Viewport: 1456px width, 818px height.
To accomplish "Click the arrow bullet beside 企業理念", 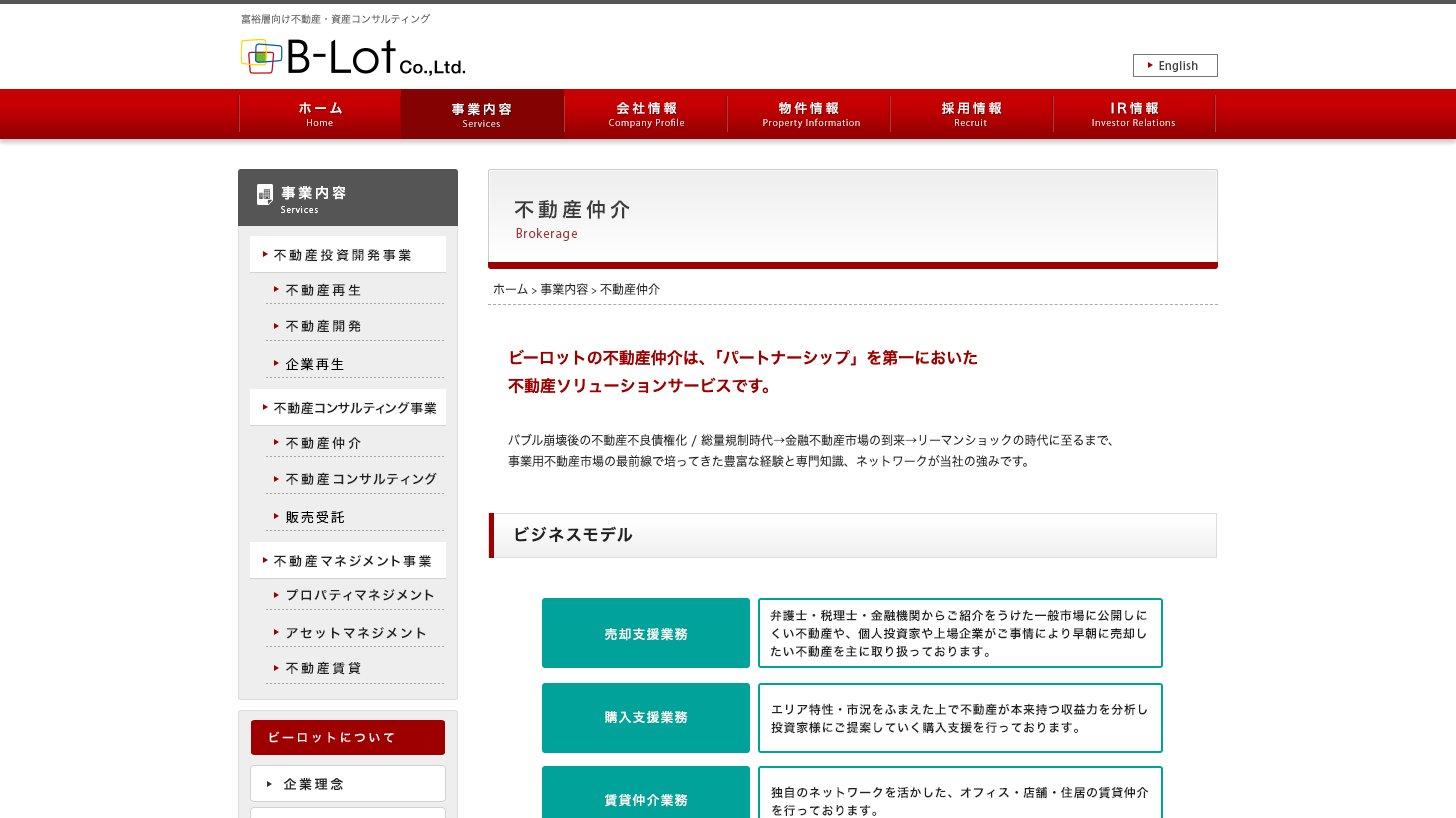I will click(269, 784).
